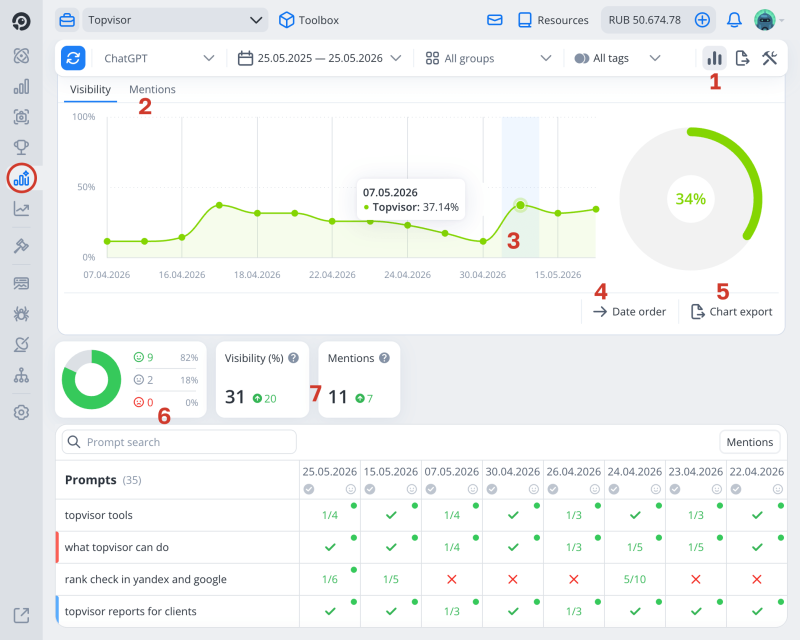Open the sitemap hierarchy sidebar icon
800x640 pixels.
tap(21, 375)
